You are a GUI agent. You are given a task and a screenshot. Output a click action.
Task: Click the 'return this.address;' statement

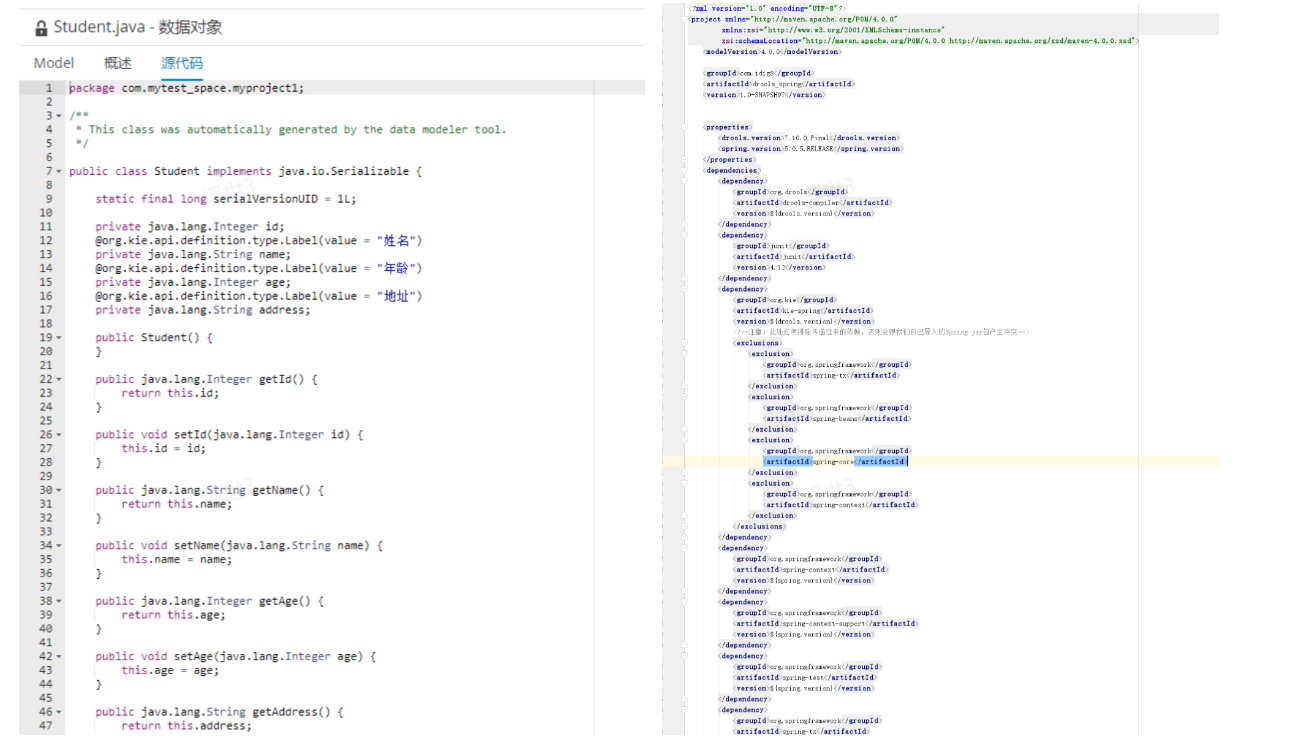187,727
